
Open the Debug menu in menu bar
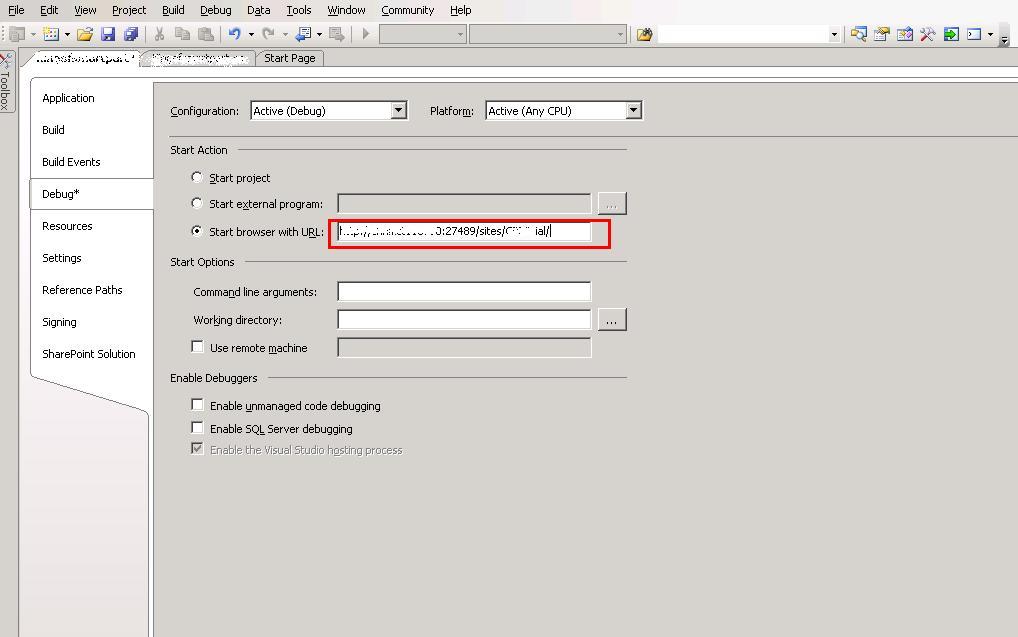tap(216, 10)
